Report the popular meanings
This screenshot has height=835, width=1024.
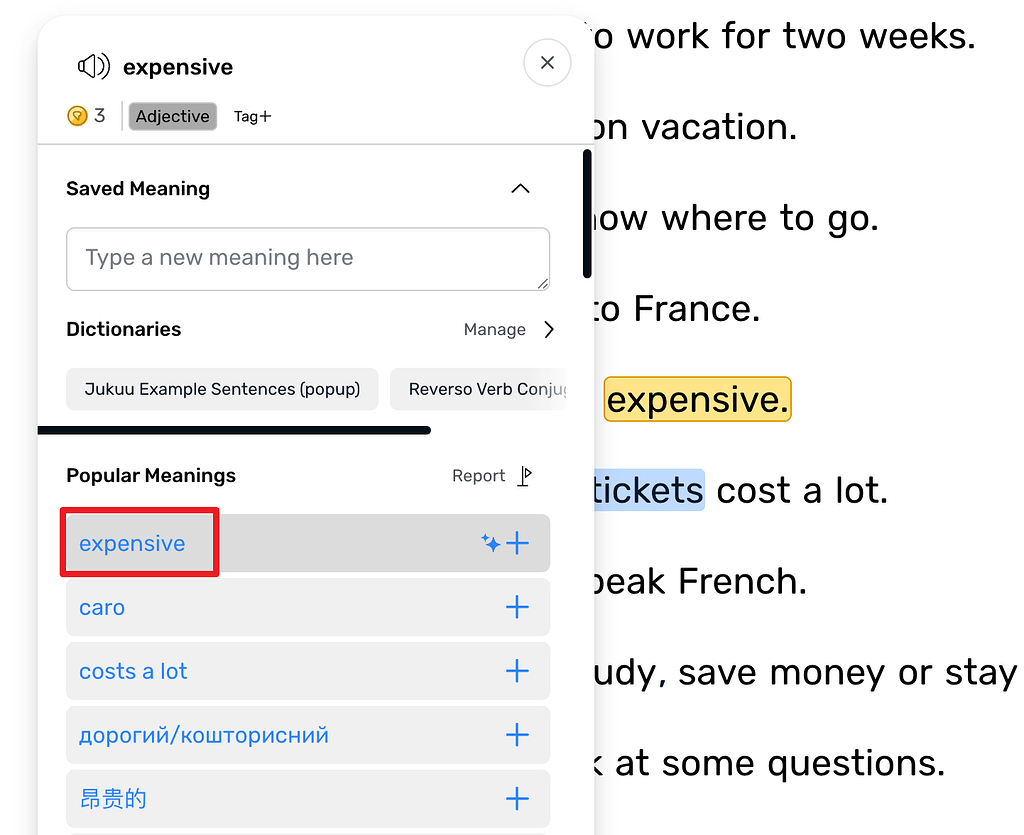(x=478, y=476)
